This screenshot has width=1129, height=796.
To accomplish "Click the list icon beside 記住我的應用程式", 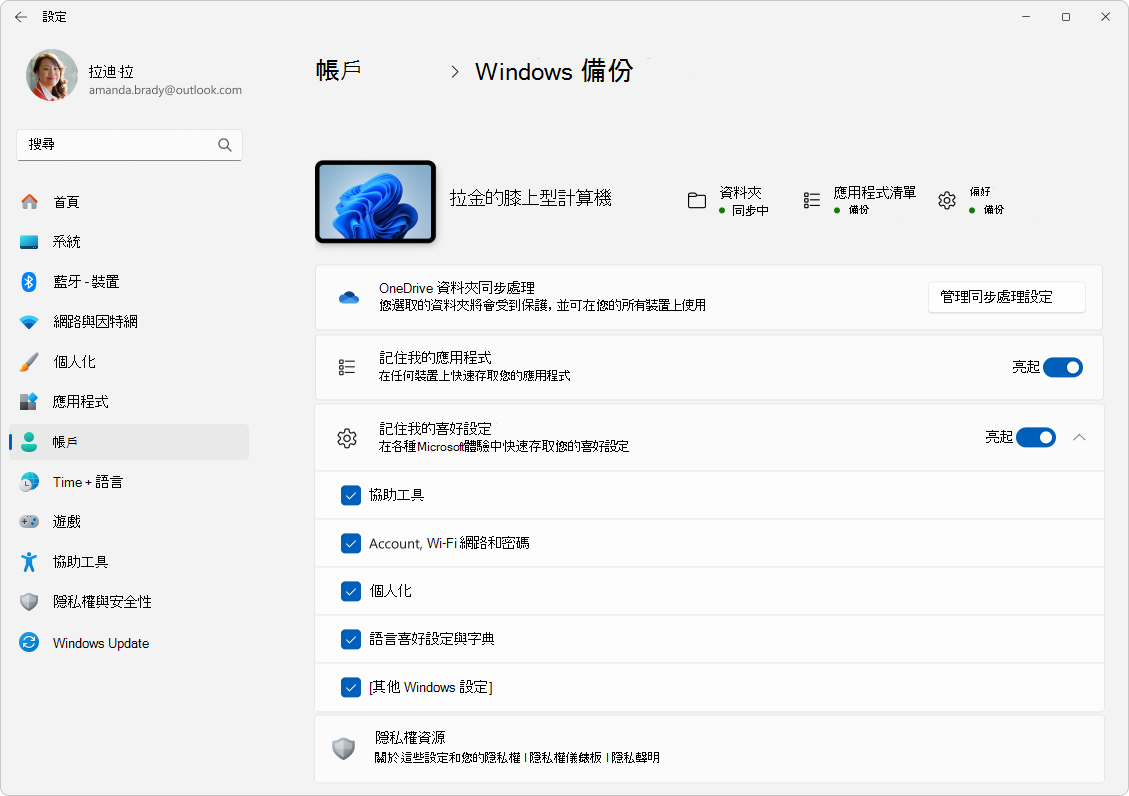I will (x=347, y=367).
